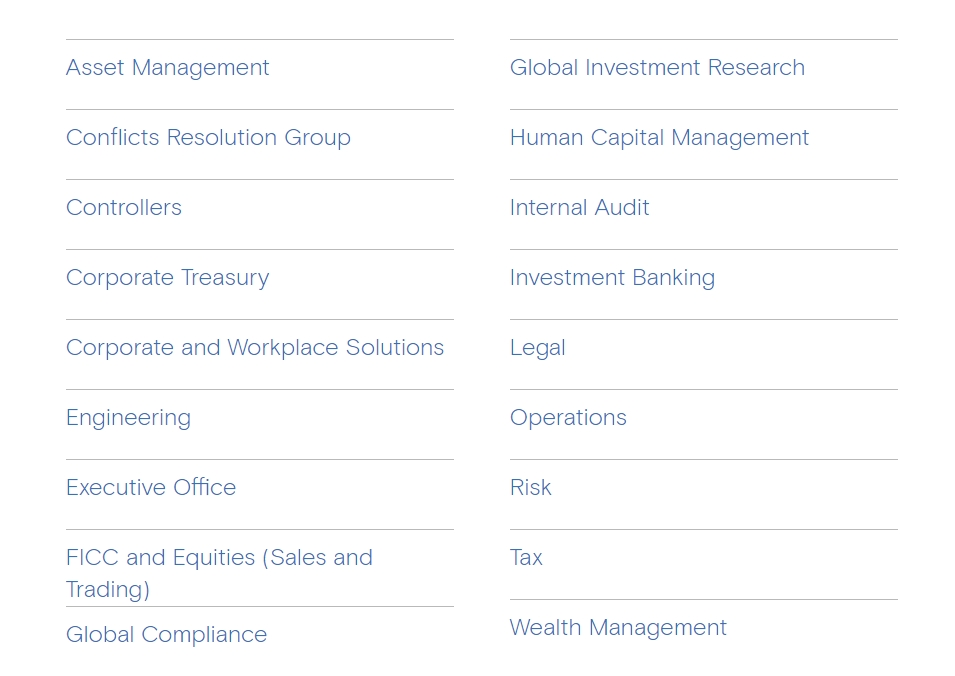Image resolution: width=955 pixels, height=676 pixels.
Task: Select Conflicts Resolution Group
Action: pyautogui.click(x=208, y=138)
